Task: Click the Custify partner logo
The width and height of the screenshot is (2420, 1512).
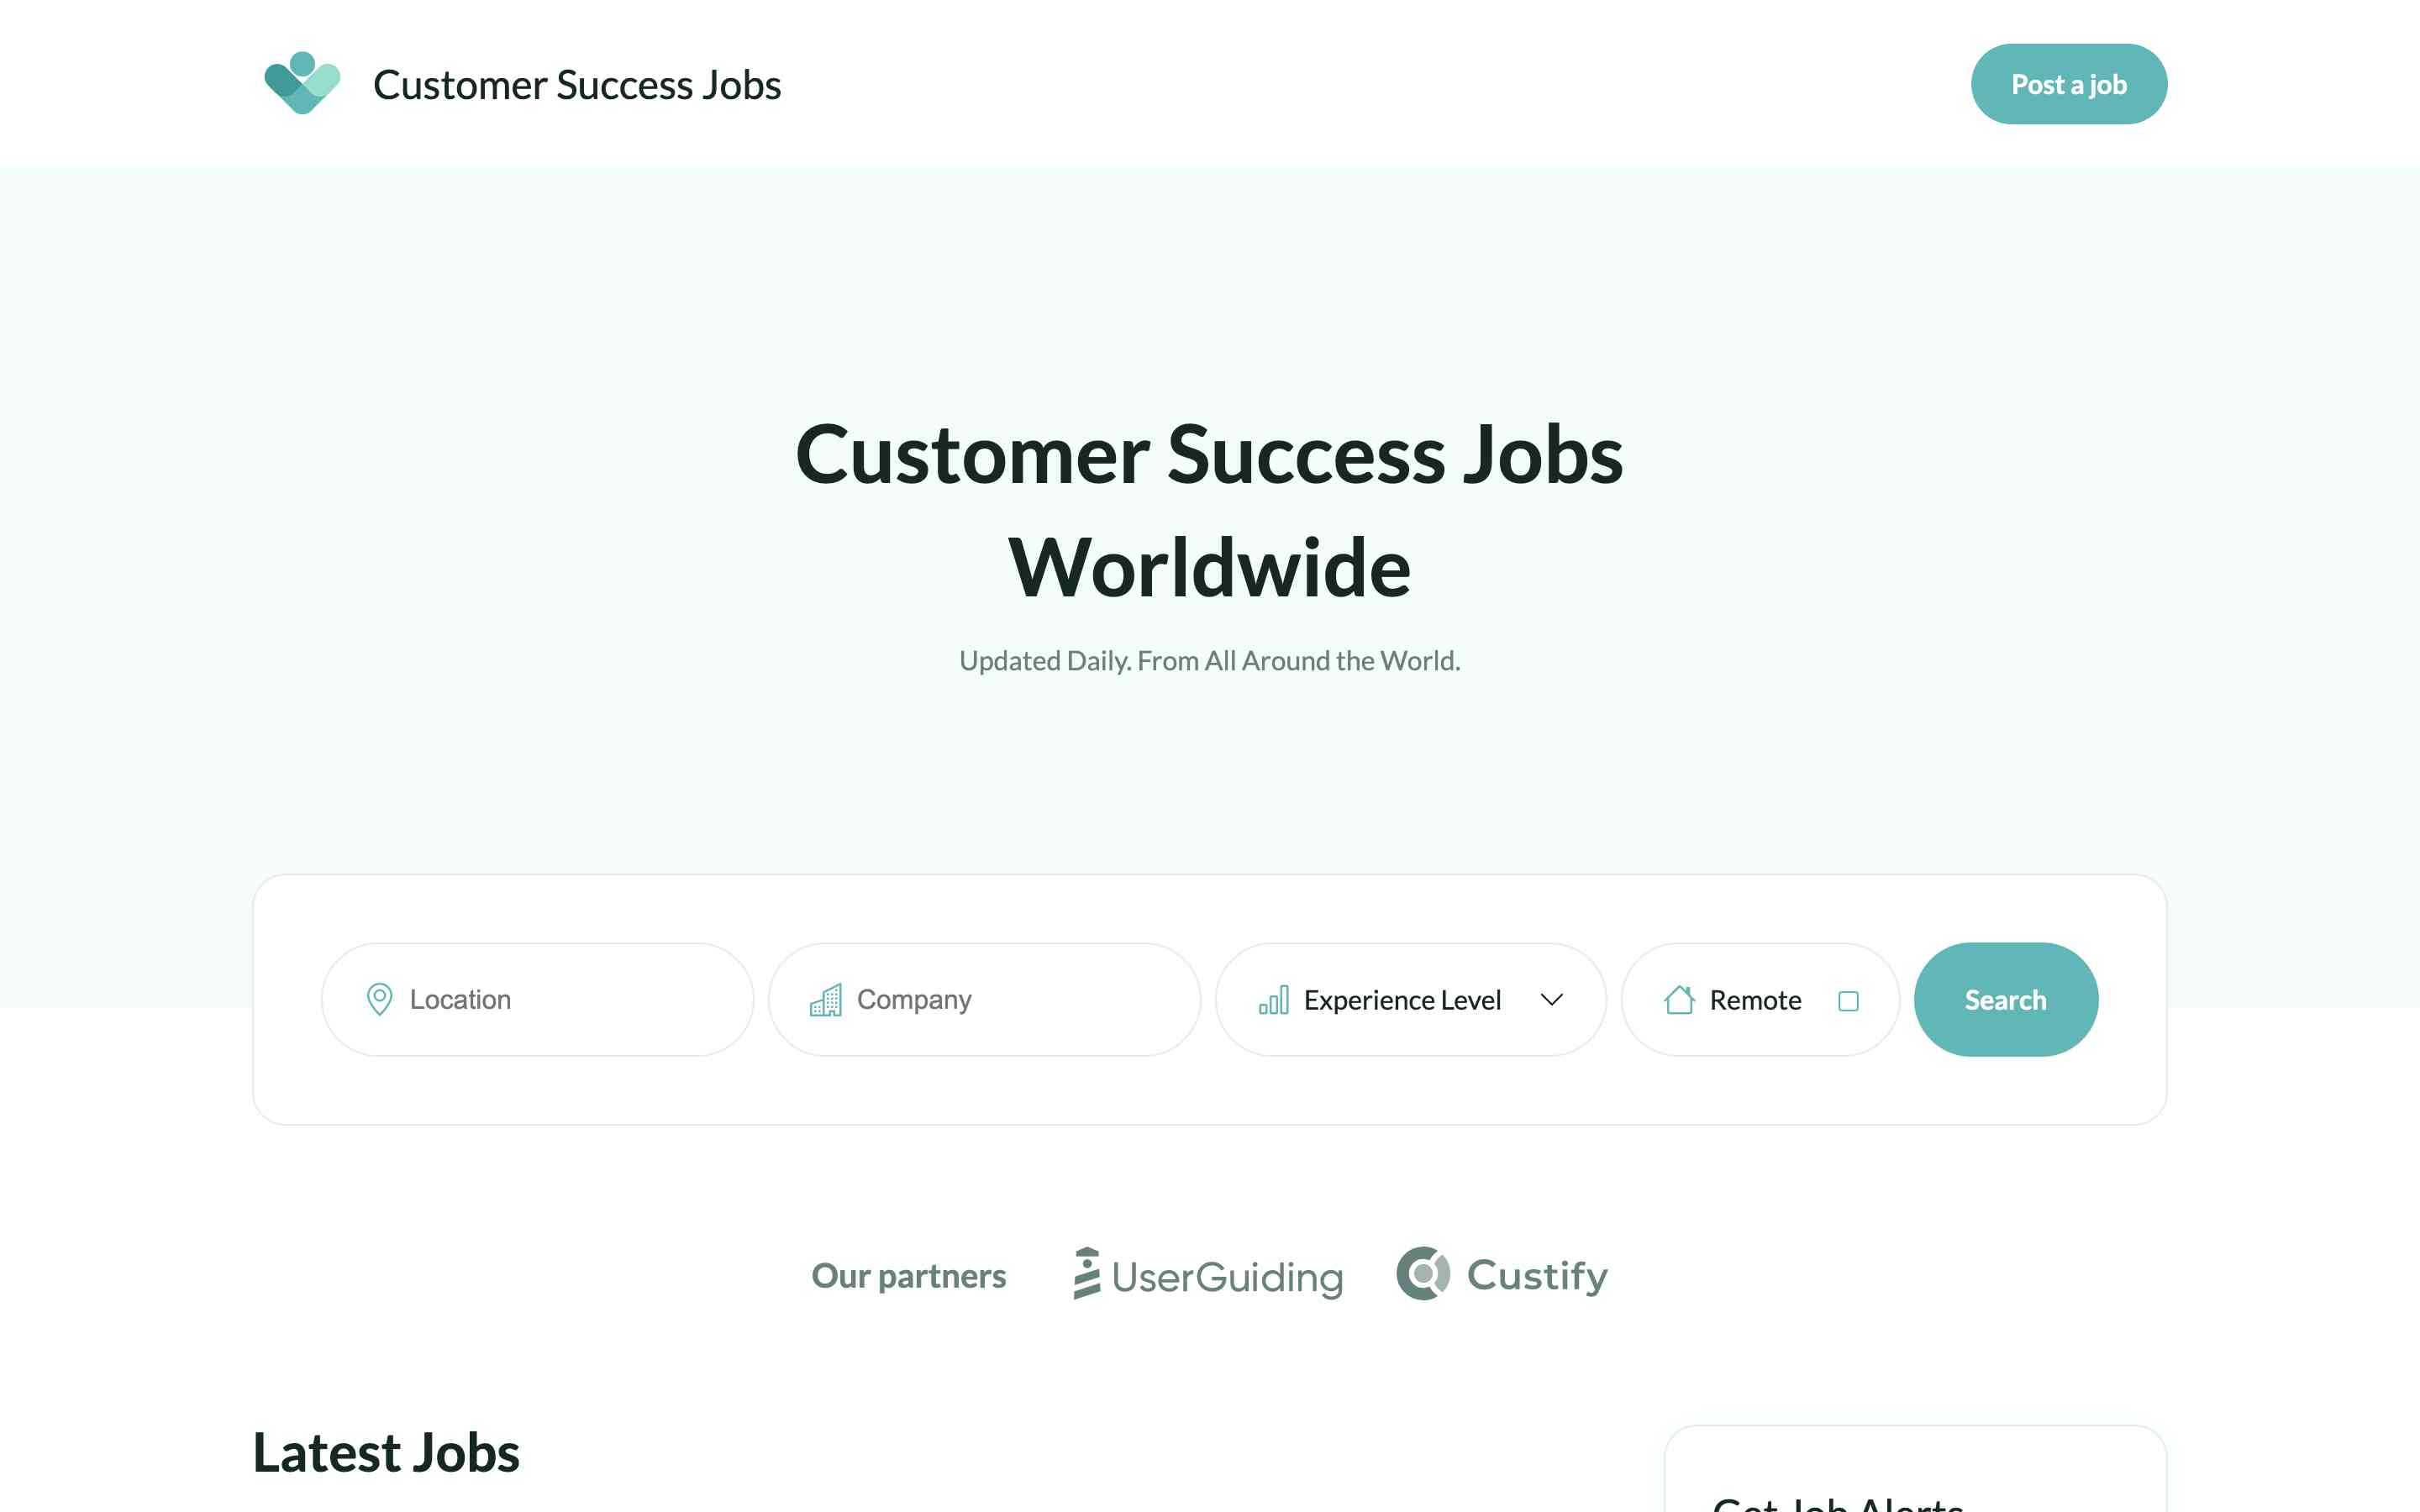Action: click(1502, 1275)
